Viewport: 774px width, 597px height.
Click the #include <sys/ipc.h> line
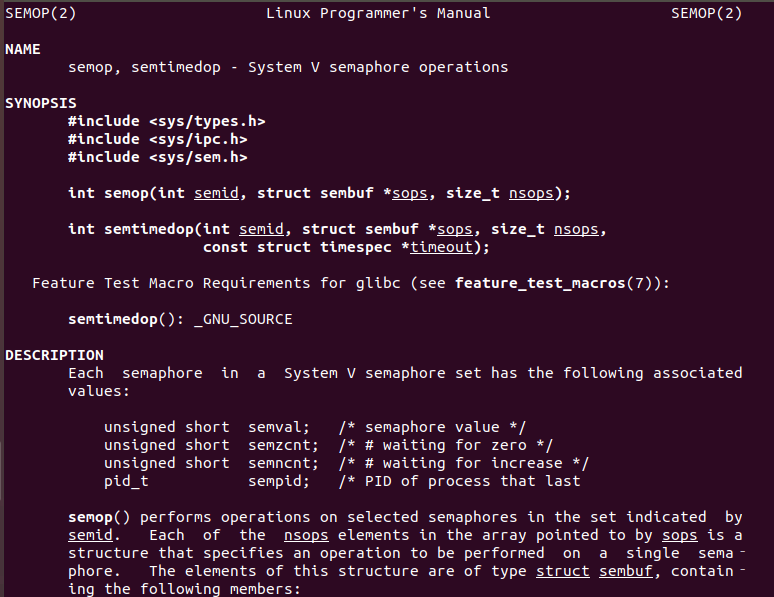(157, 139)
